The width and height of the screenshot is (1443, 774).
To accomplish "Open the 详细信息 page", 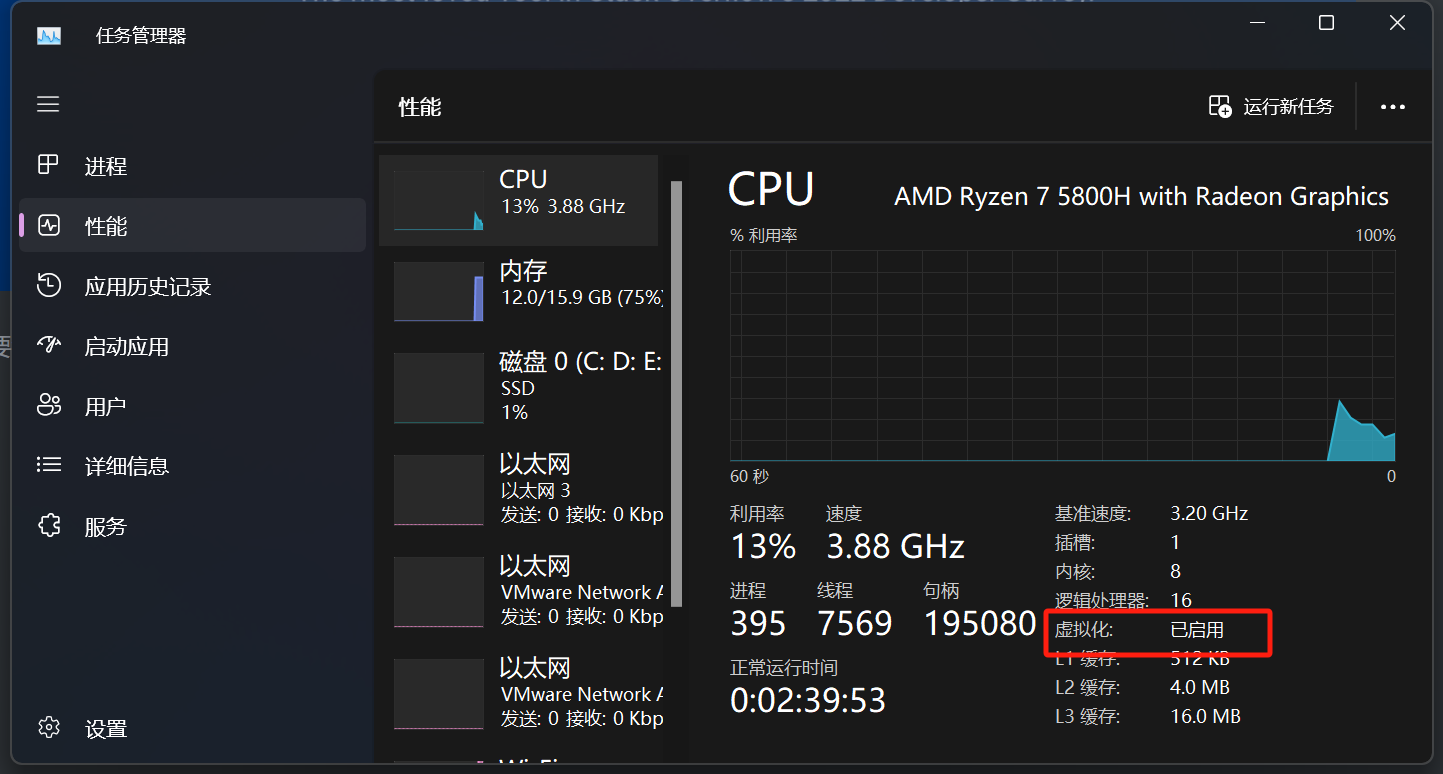I will (x=127, y=466).
